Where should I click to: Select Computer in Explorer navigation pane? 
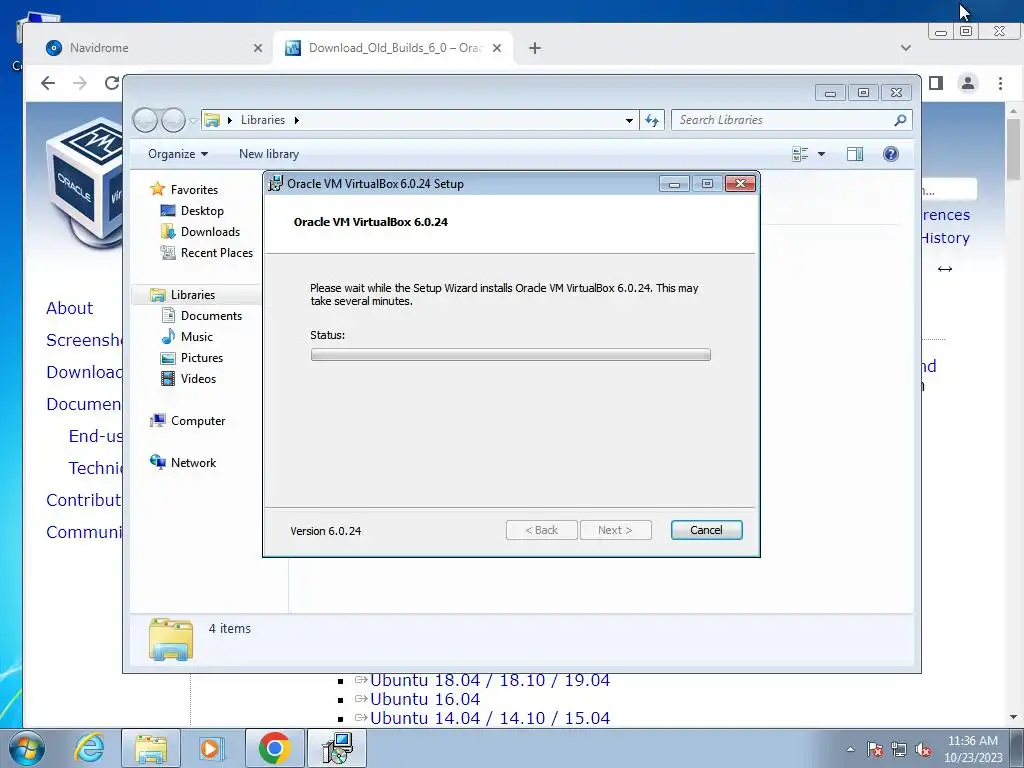click(x=198, y=421)
